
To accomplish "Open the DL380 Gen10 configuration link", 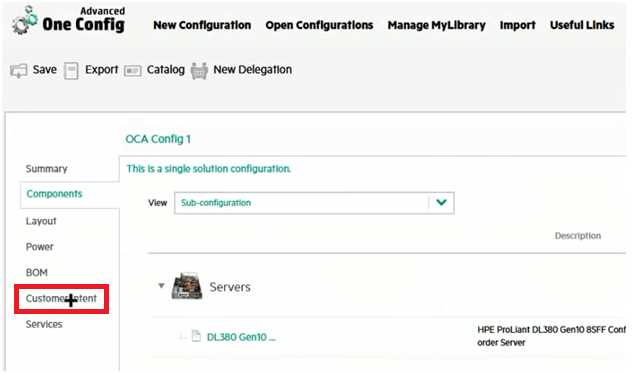I will pos(241,337).
